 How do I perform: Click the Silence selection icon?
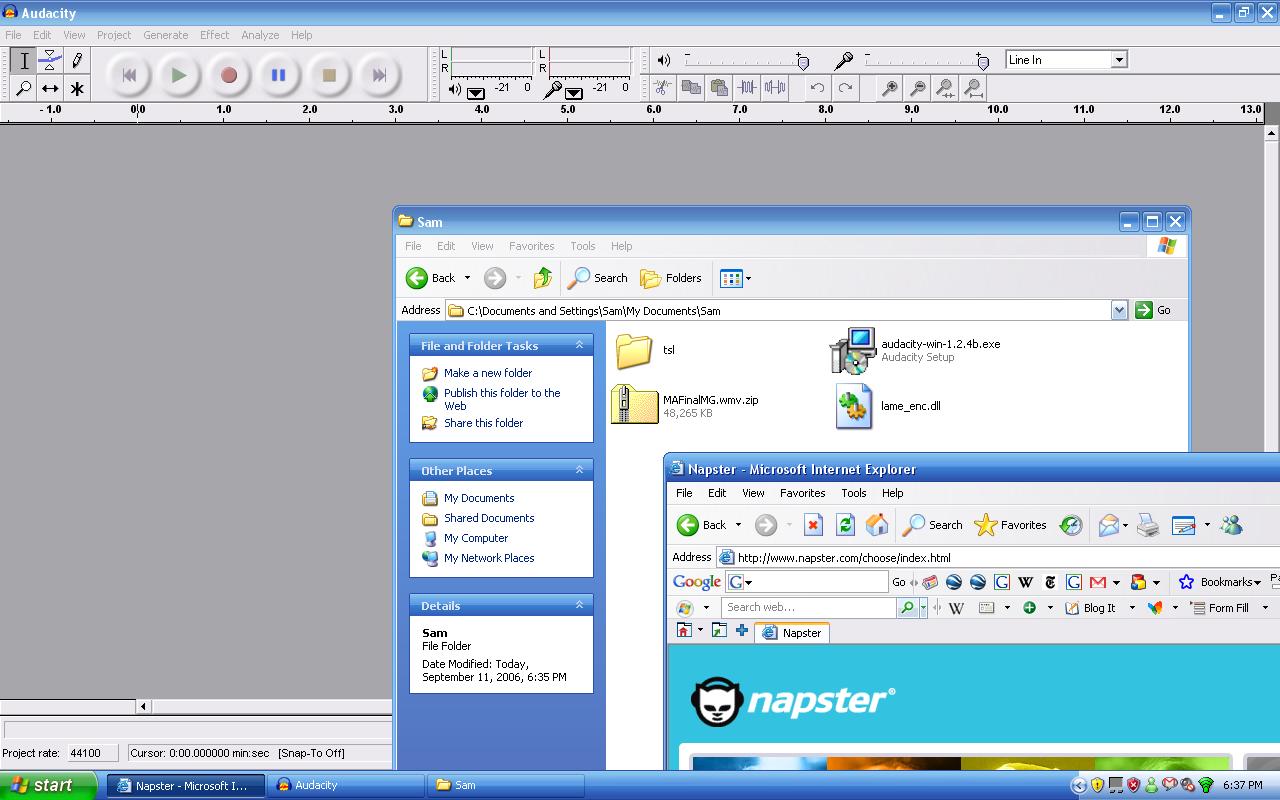tap(774, 88)
